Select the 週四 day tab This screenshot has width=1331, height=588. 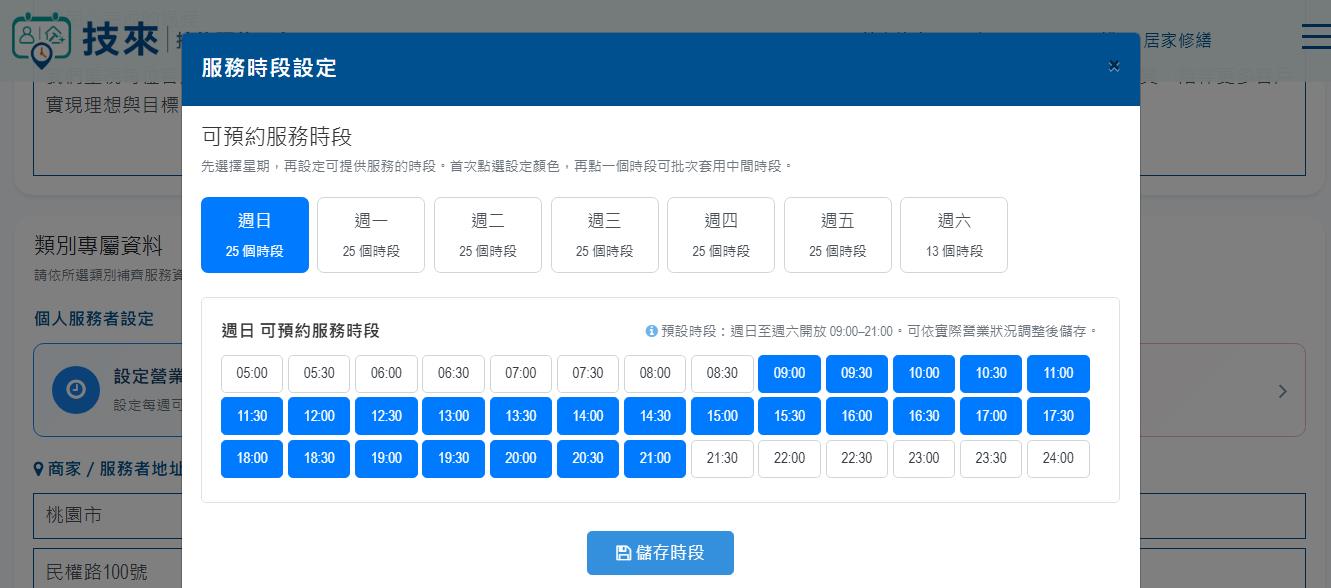[x=721, y=235]
